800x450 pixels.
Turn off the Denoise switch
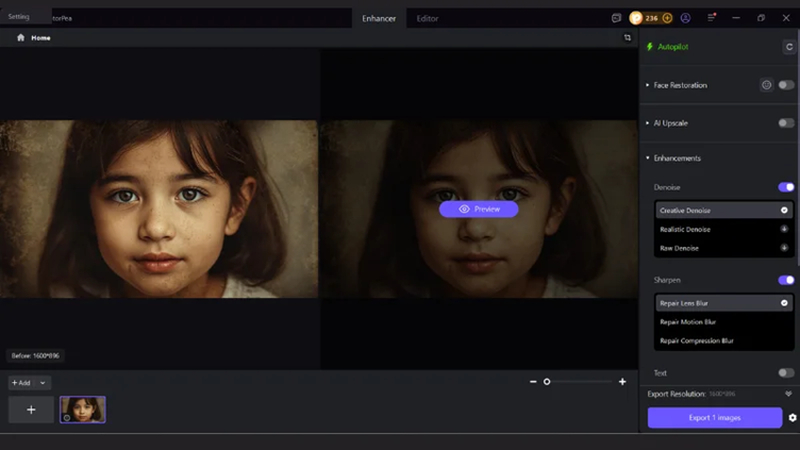(x=786, y=187)
